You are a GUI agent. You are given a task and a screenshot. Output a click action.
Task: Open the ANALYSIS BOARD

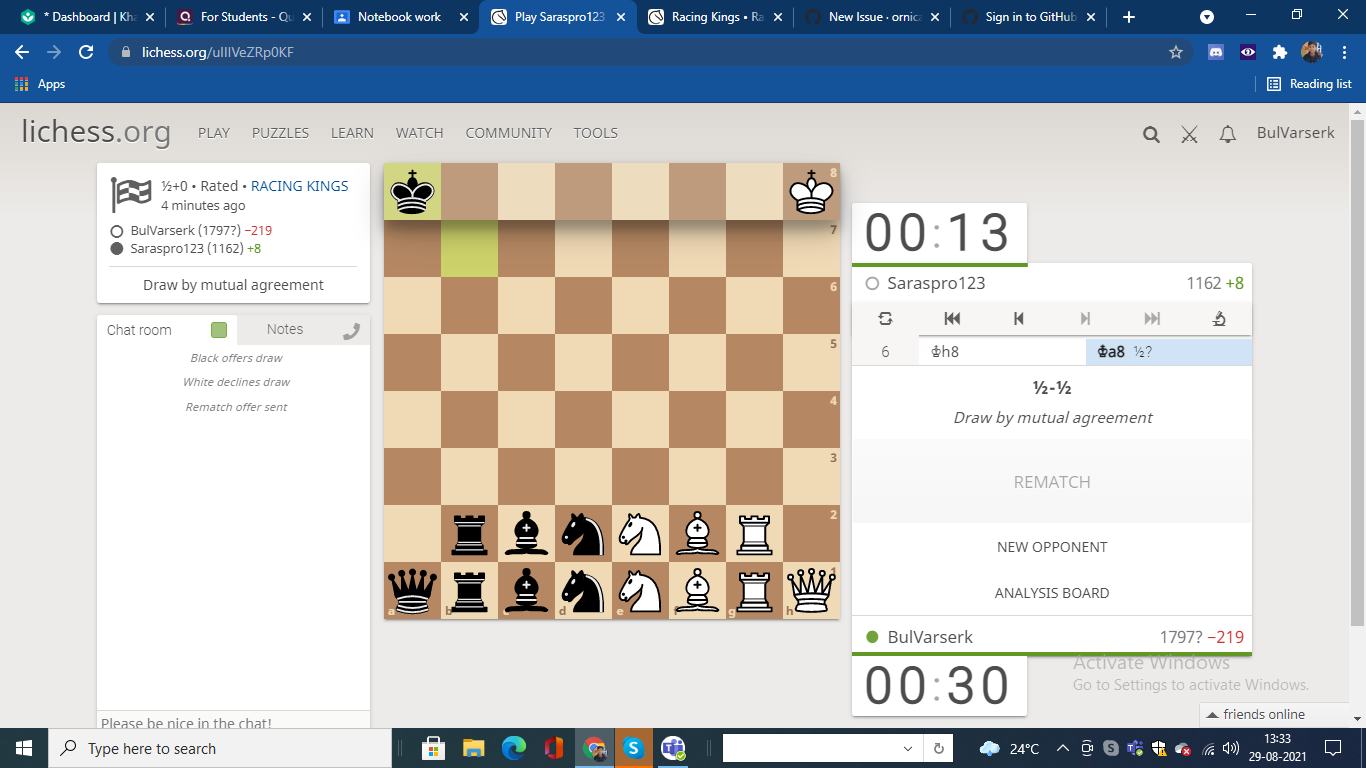[x=1052, y=593]
